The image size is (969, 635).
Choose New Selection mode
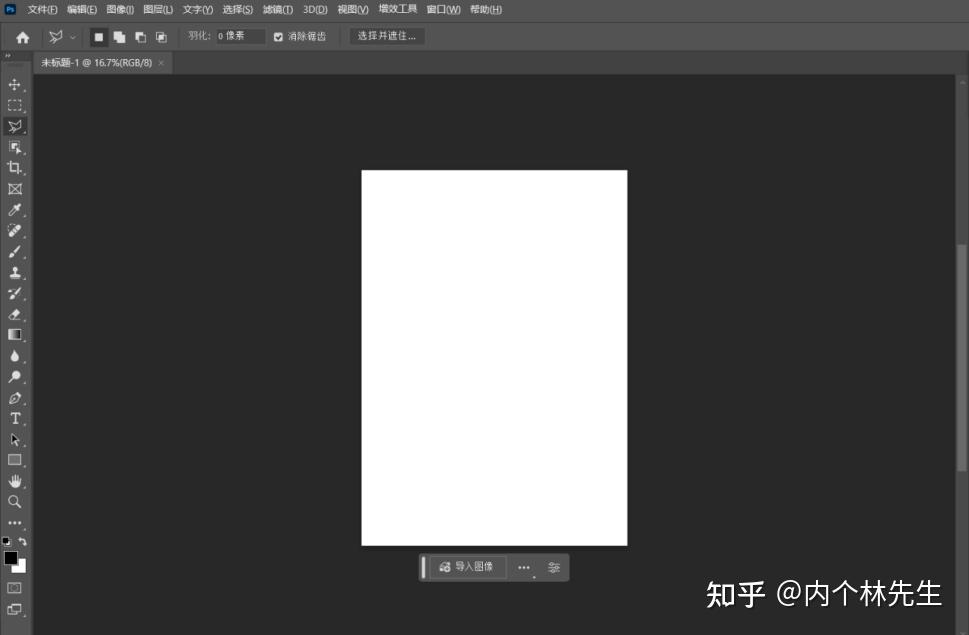click(98, 37)
